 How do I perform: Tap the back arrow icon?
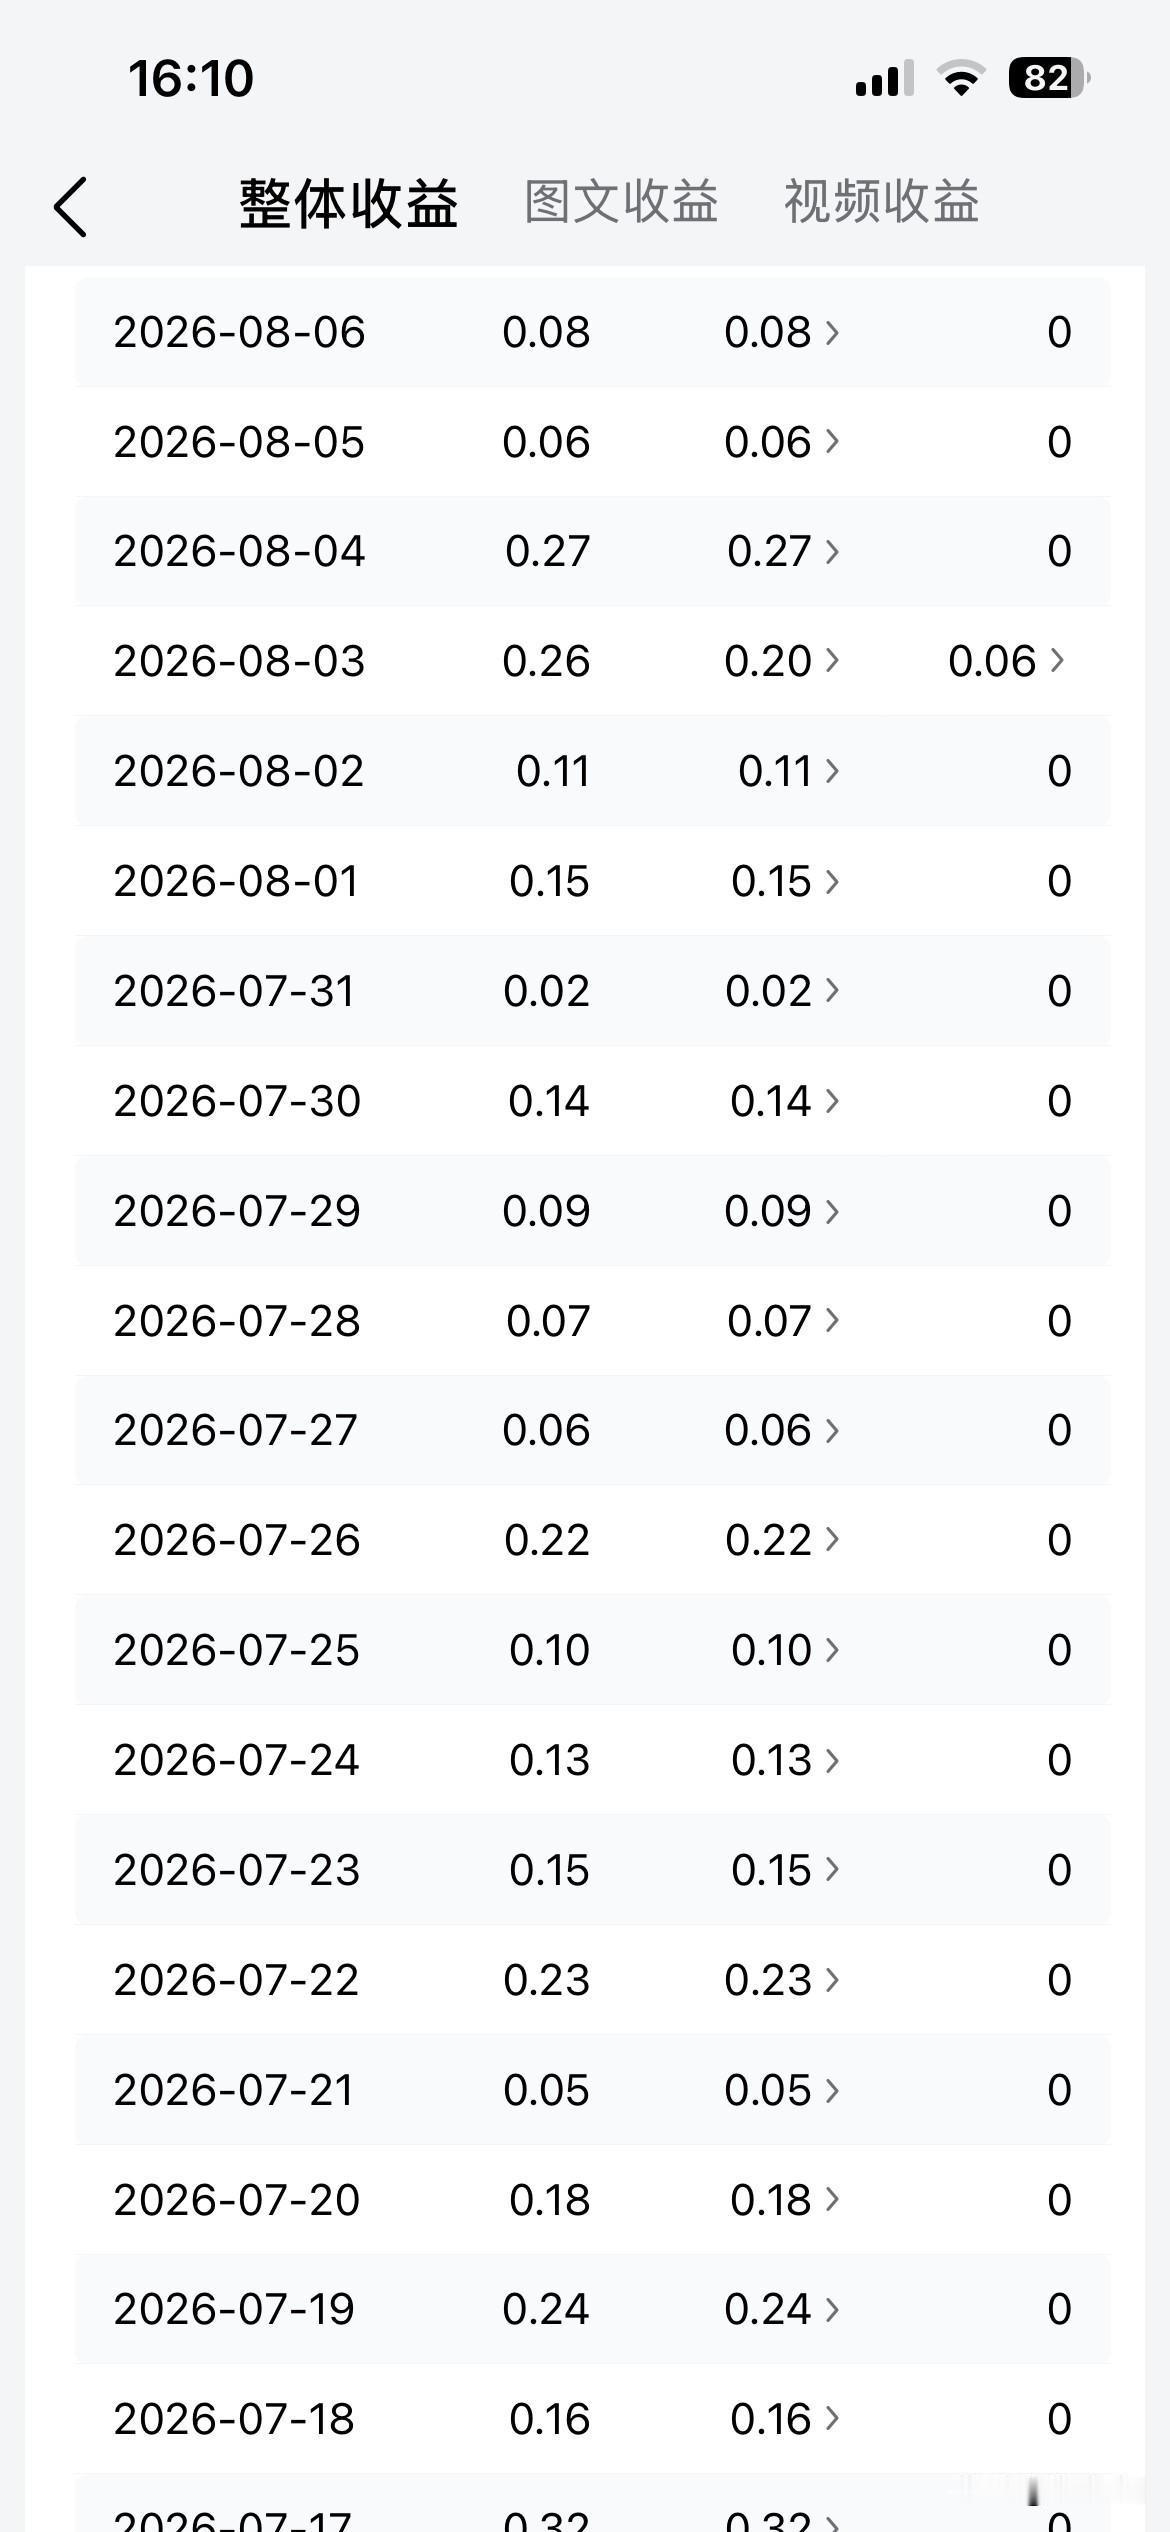pyautogui.click(x=71, y=207)
